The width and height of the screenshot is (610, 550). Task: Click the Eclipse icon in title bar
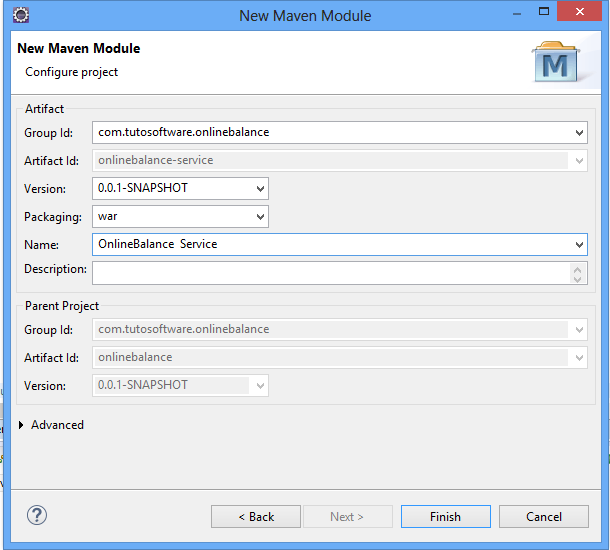point(21,15)
